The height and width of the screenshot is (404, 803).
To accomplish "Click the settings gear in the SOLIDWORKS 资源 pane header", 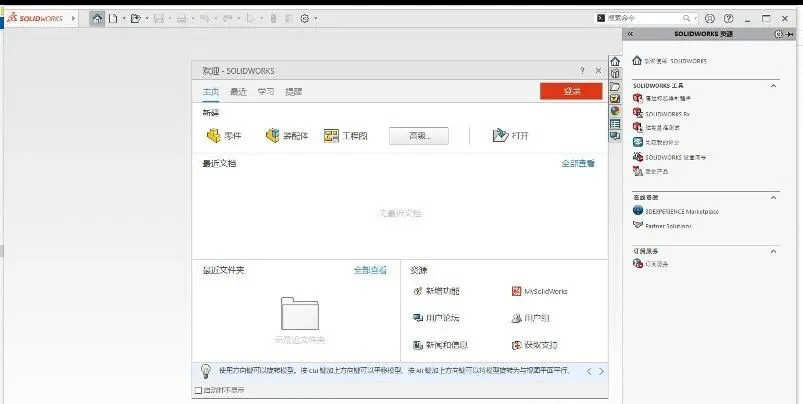I will click(778, 34).
